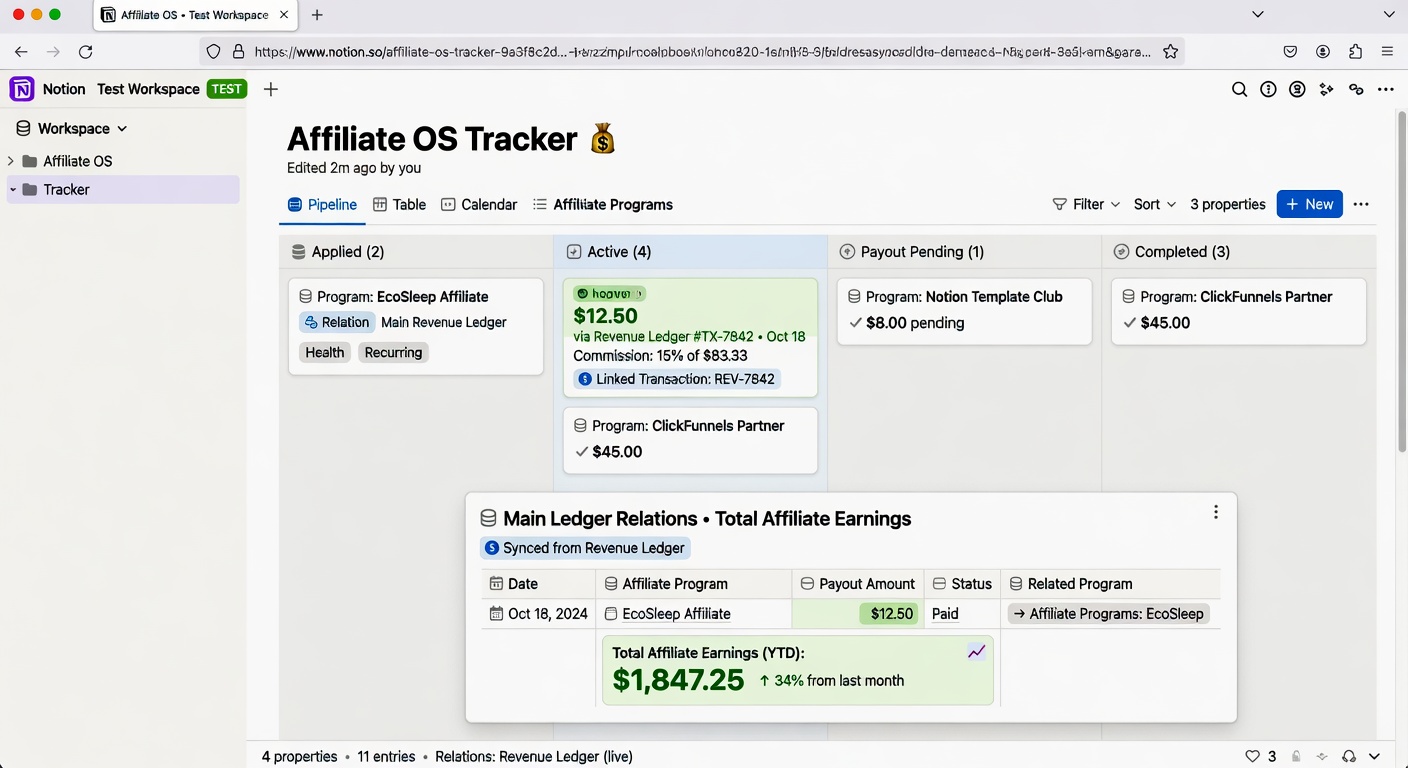
Task: Click the heart icon in status bar
Action: coord(1253,757)
